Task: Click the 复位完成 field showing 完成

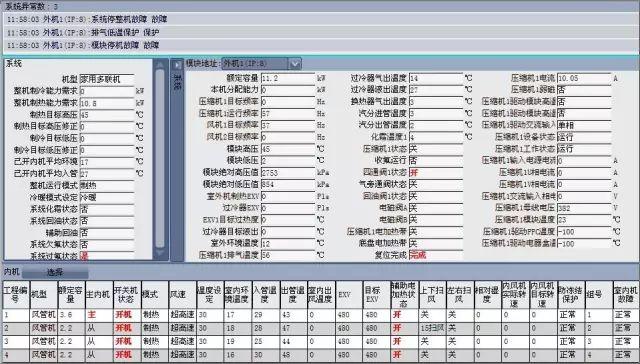Action: click(x=436, y=255)
